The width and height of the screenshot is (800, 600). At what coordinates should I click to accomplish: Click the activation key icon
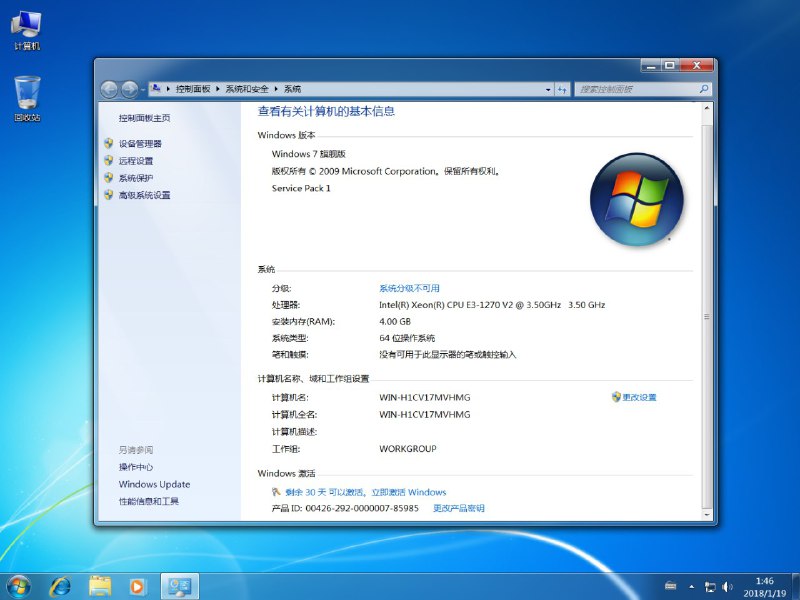tap(276, 492)
